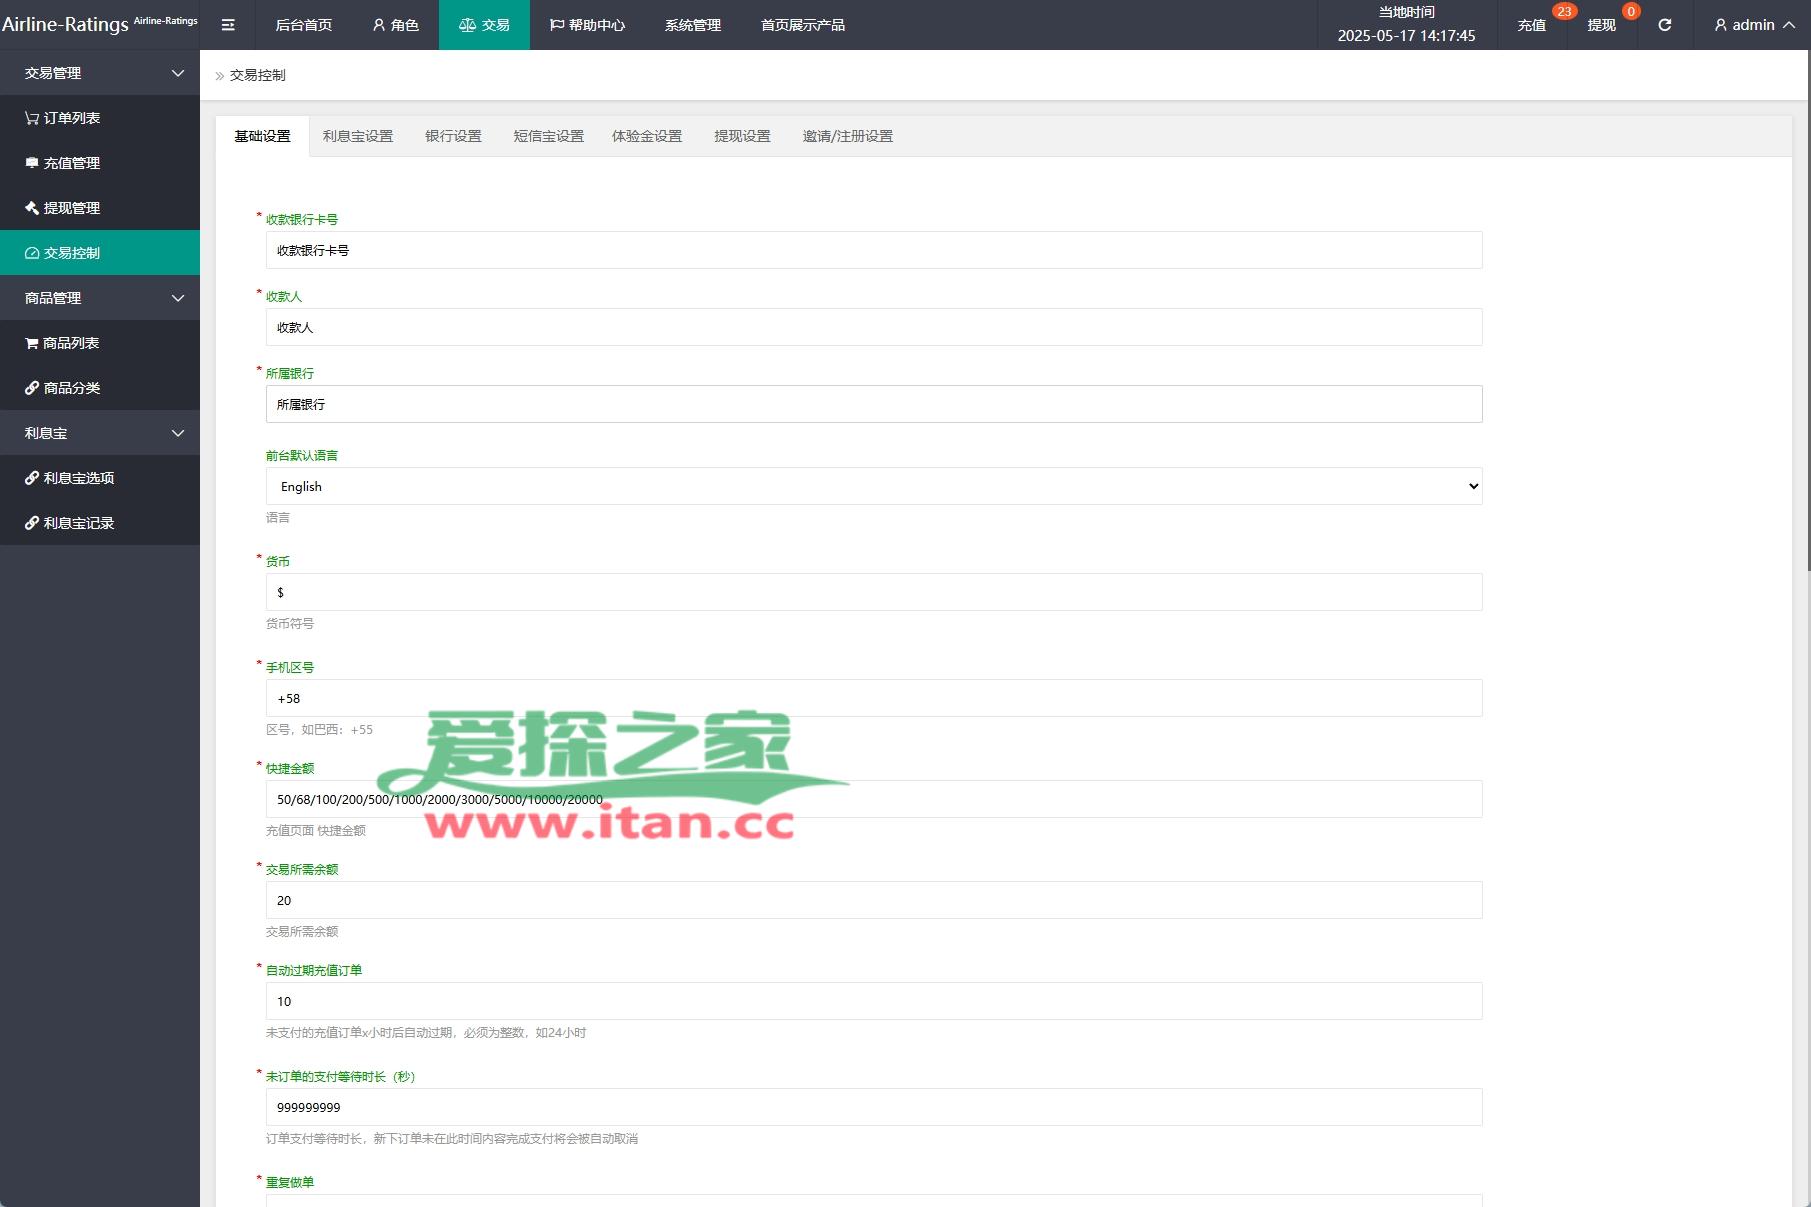The height and width of the screenshot is (1207, 1811).
Task: Switch to the 提现设置 tab
Action: coord(742,136)
